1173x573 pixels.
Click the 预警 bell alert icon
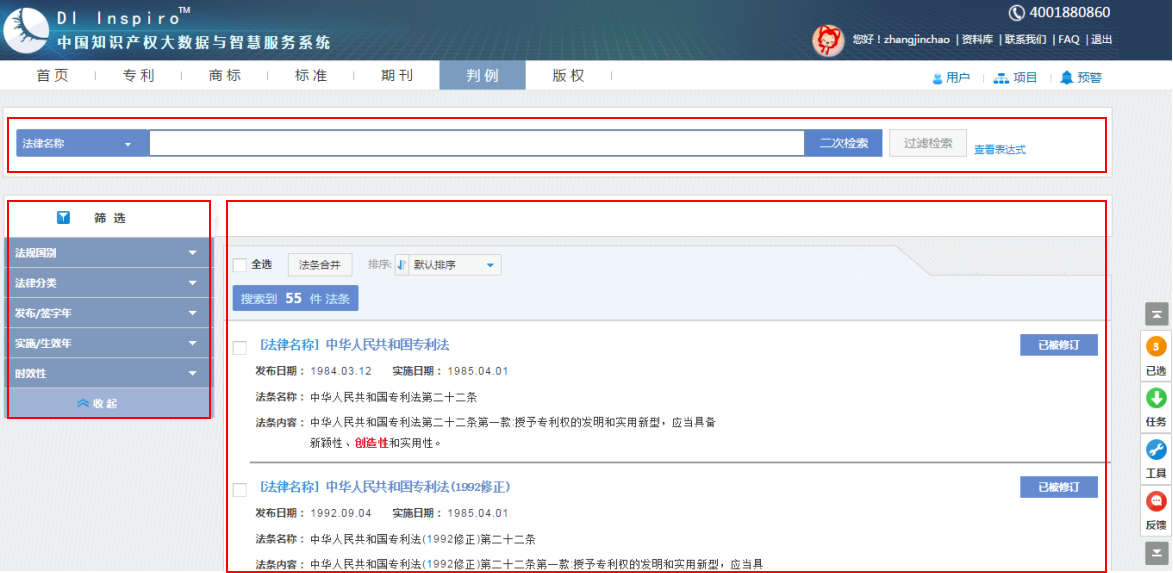click(x=1066, y=77)
